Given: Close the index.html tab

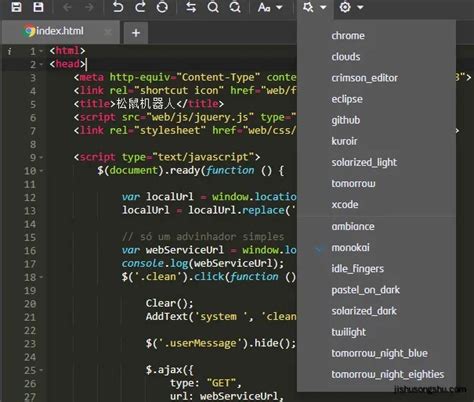Looking at the screenshot, I should [108, 32].
